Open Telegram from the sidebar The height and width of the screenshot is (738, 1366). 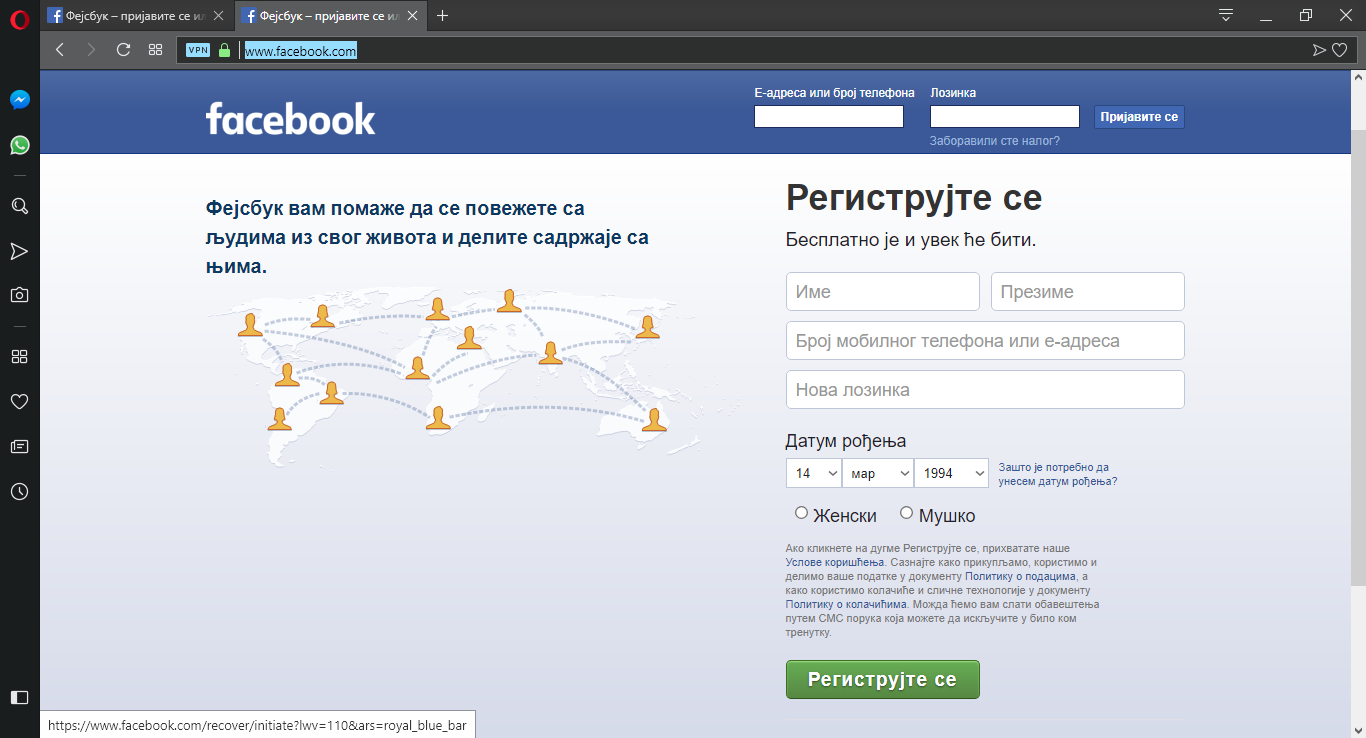(x=19, y=251)
